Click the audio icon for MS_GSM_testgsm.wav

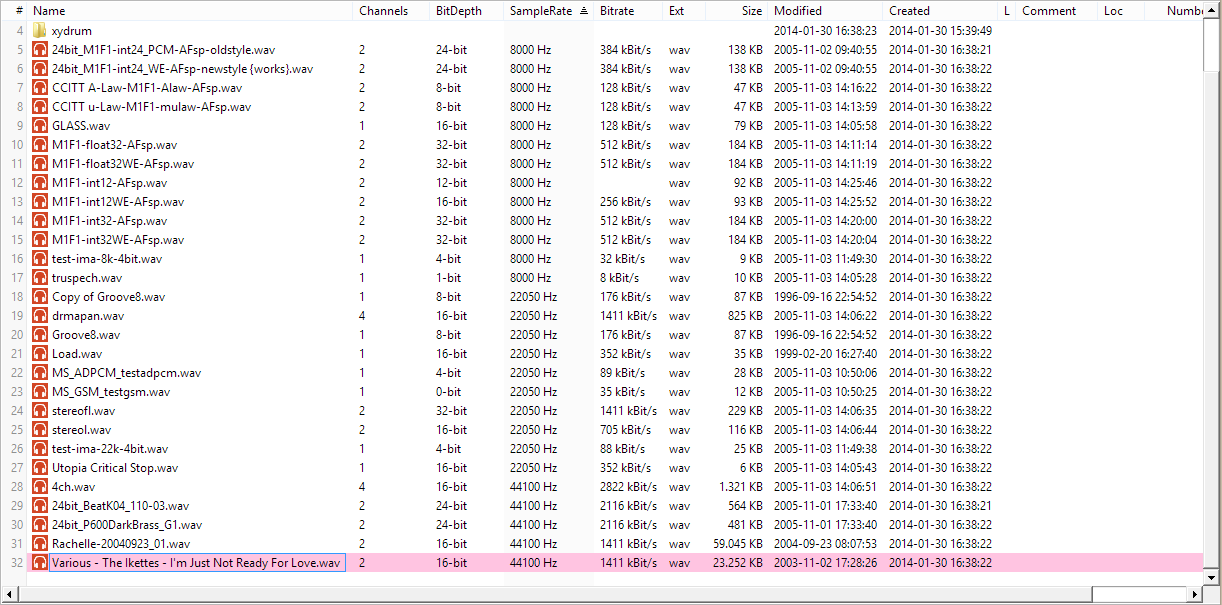(40, 391)
